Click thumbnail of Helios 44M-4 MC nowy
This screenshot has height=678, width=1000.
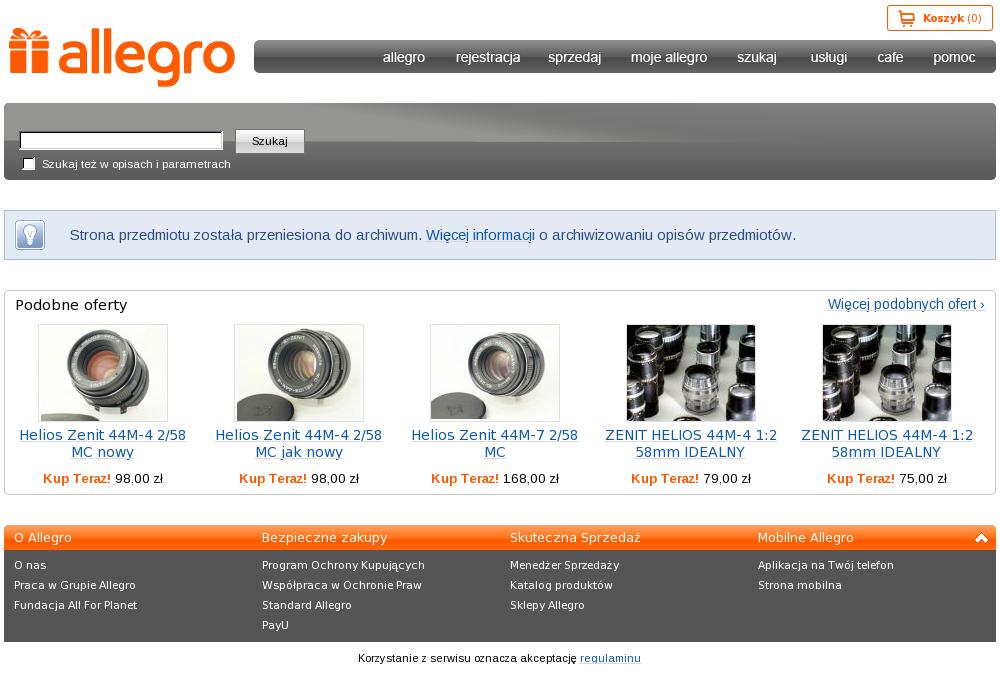[103, 372]
